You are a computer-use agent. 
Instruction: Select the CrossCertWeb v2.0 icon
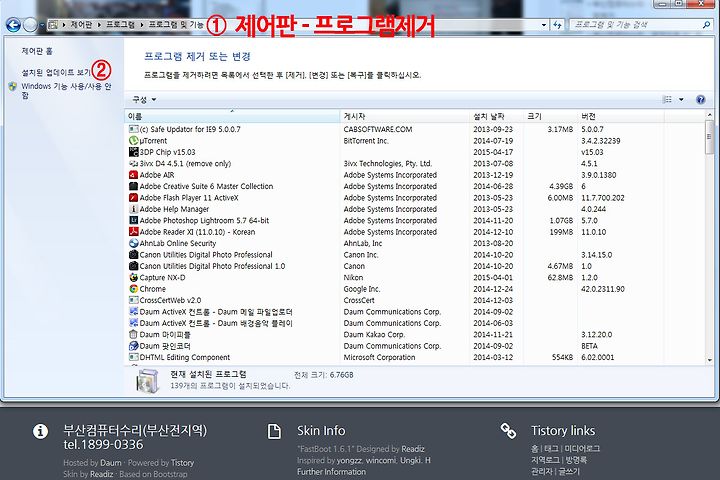click(x=134, y=300)
